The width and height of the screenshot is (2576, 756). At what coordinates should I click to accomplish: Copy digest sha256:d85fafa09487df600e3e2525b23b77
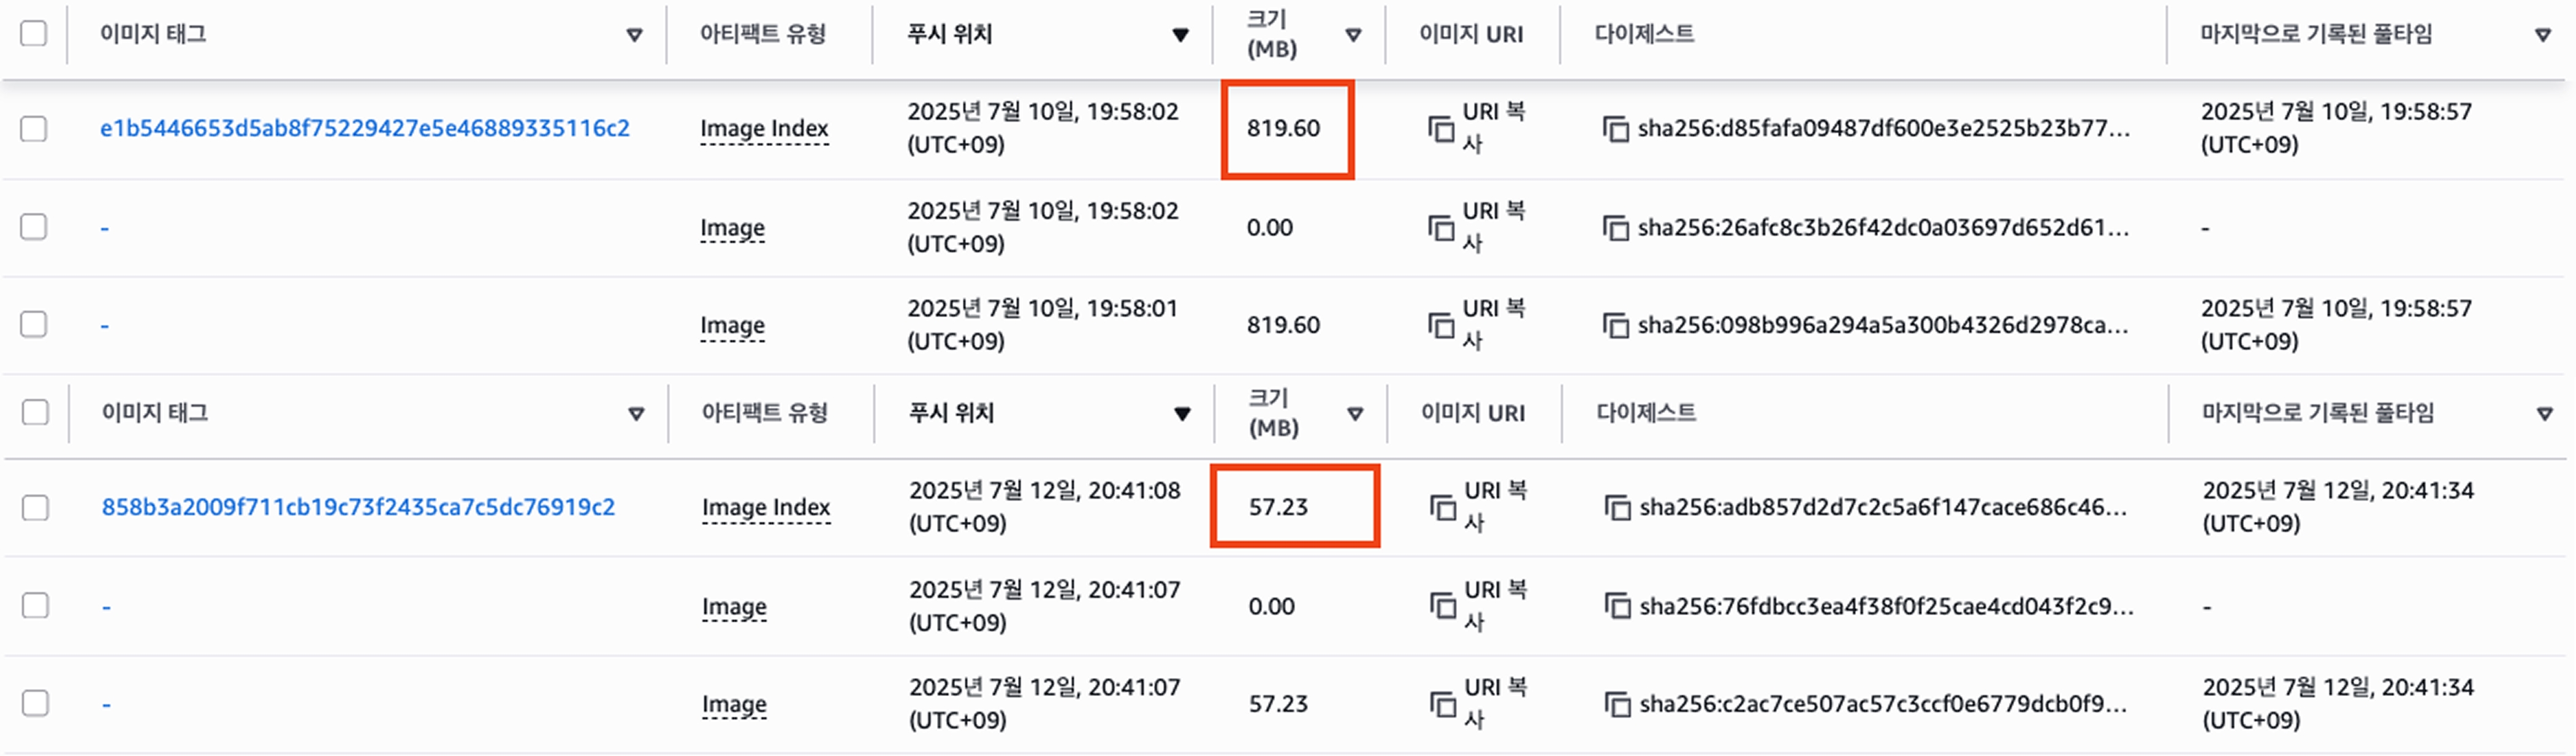(x=1615, y=129)
